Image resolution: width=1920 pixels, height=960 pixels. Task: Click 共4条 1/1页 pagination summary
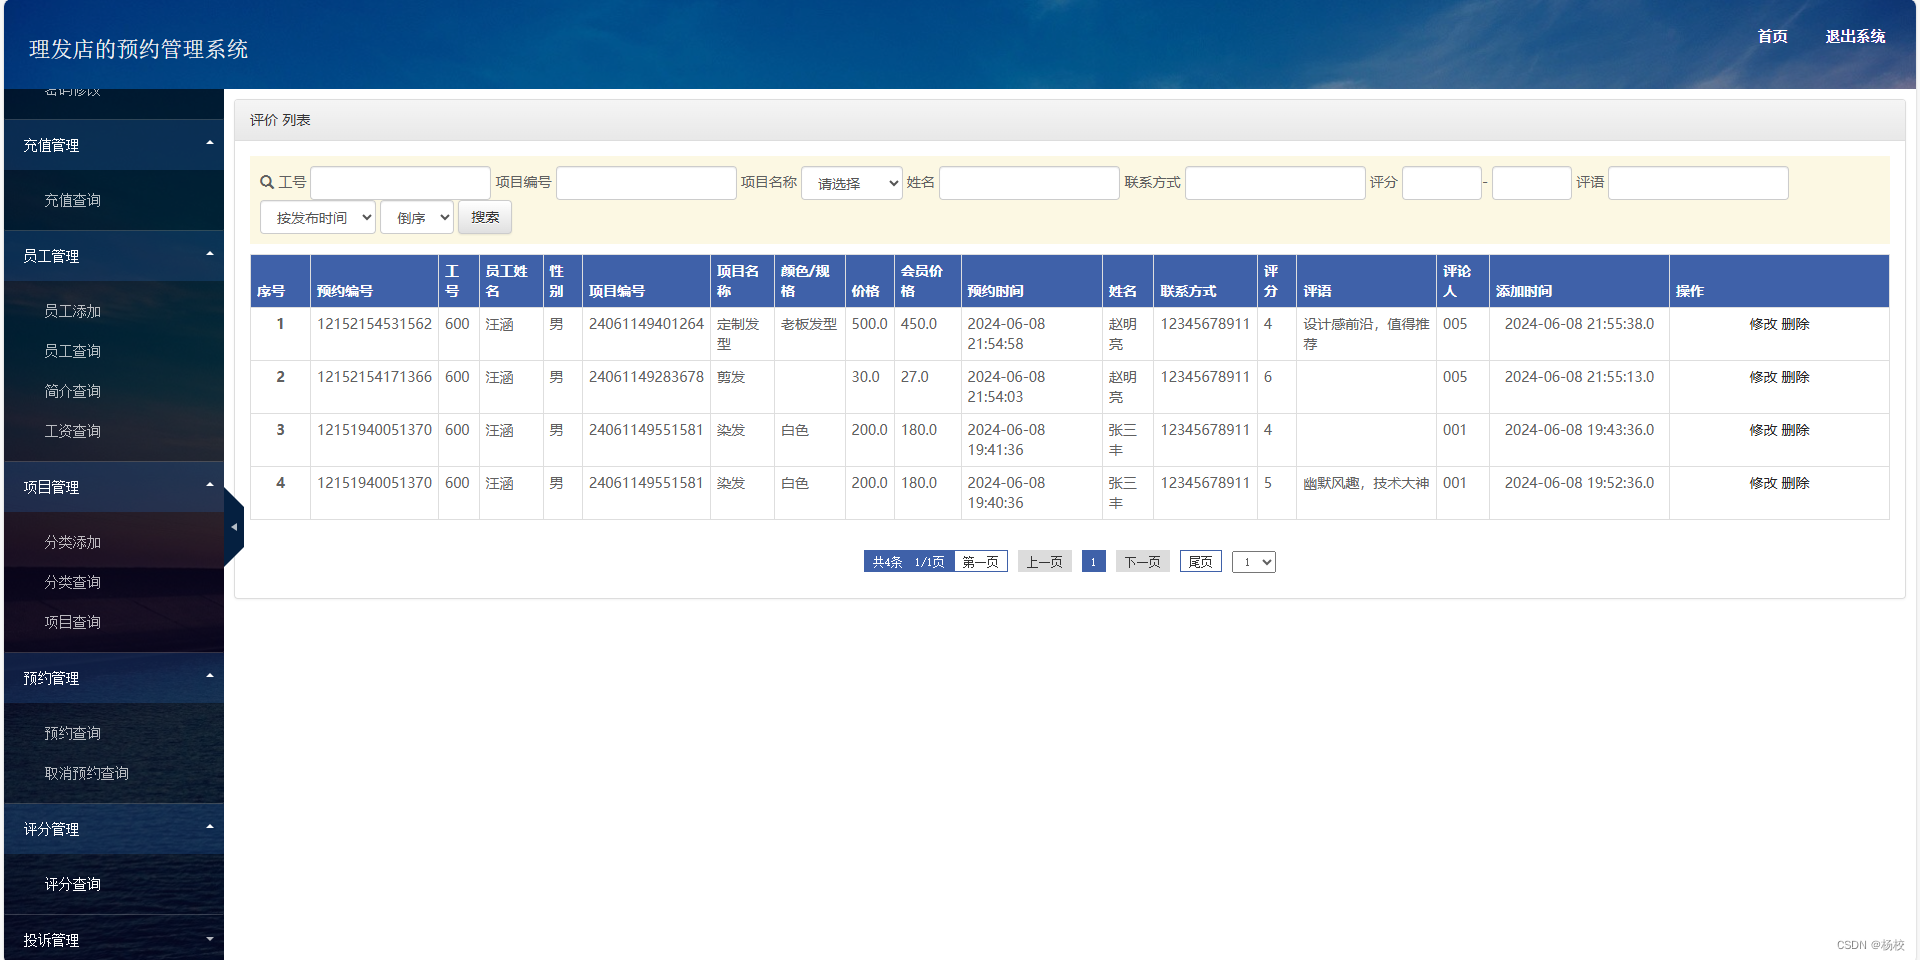909,562
